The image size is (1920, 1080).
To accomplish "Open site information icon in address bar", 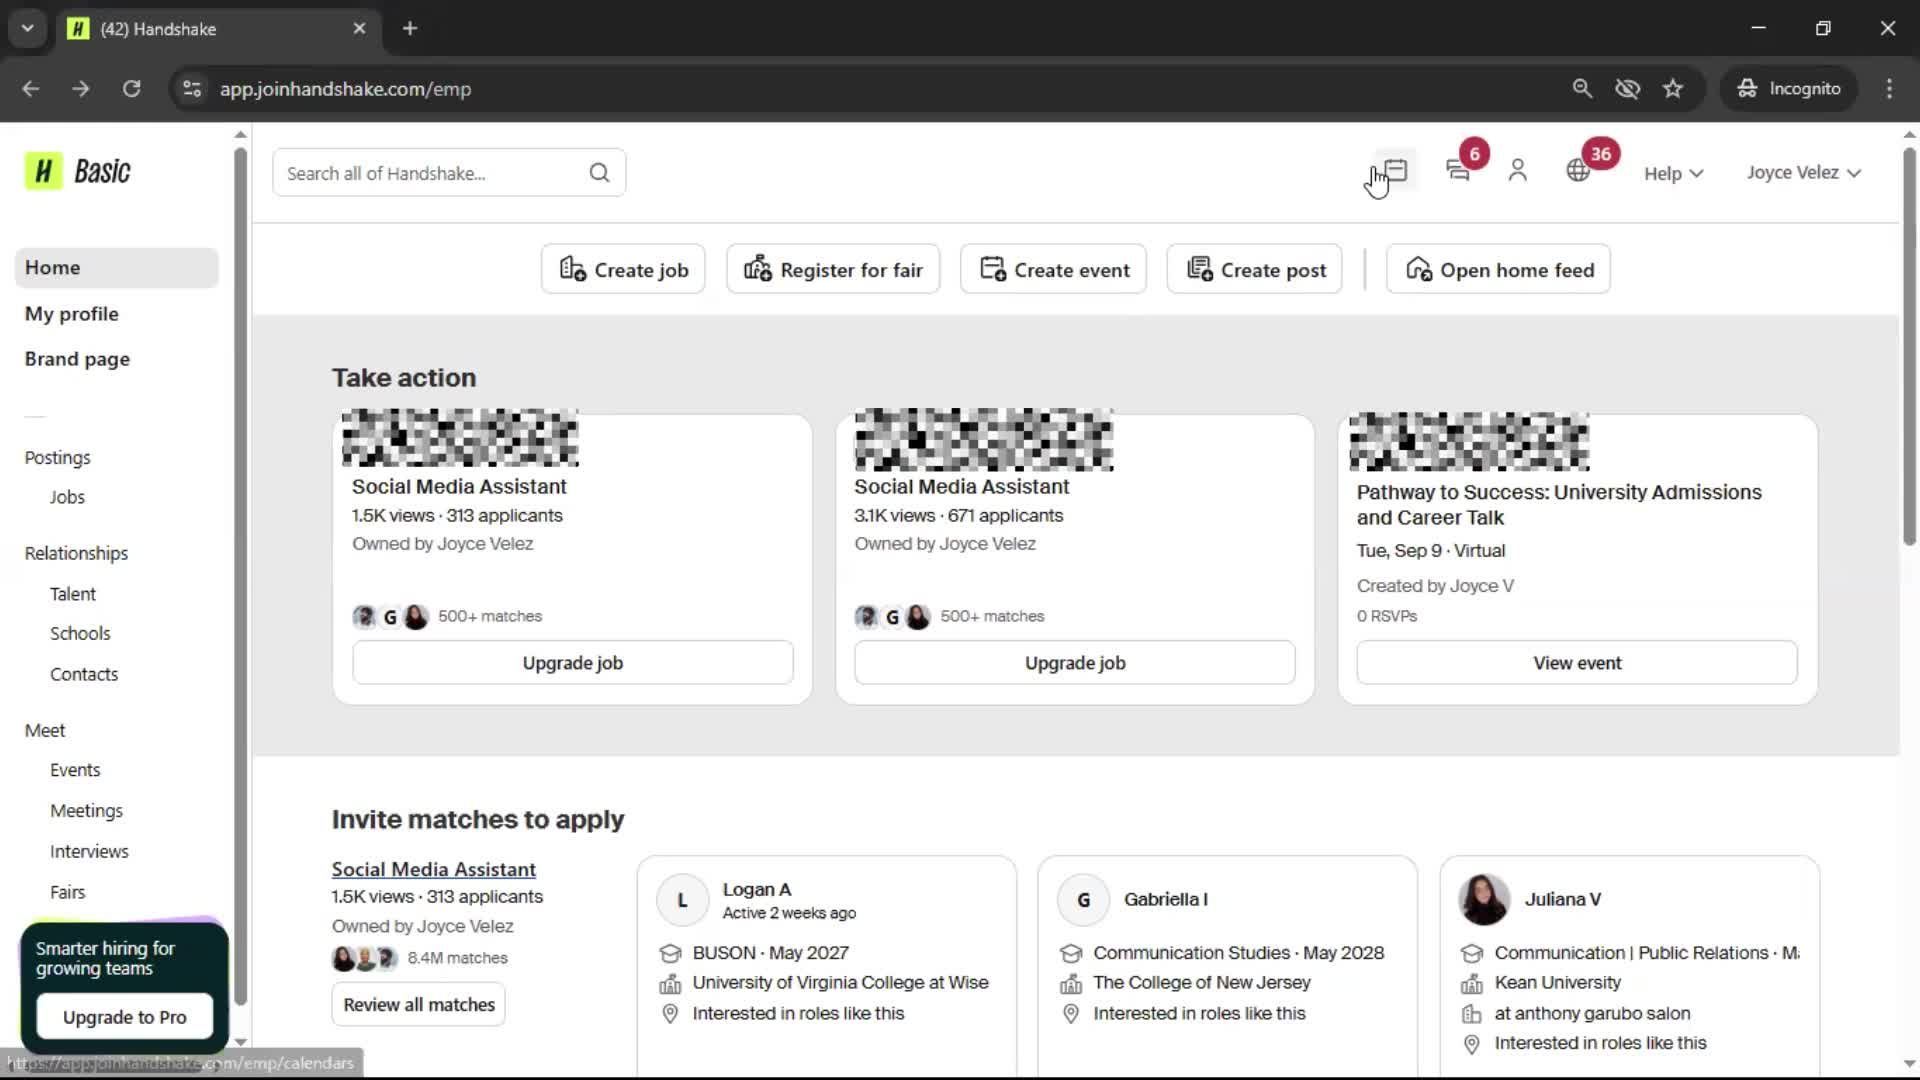I will (192, 88).
